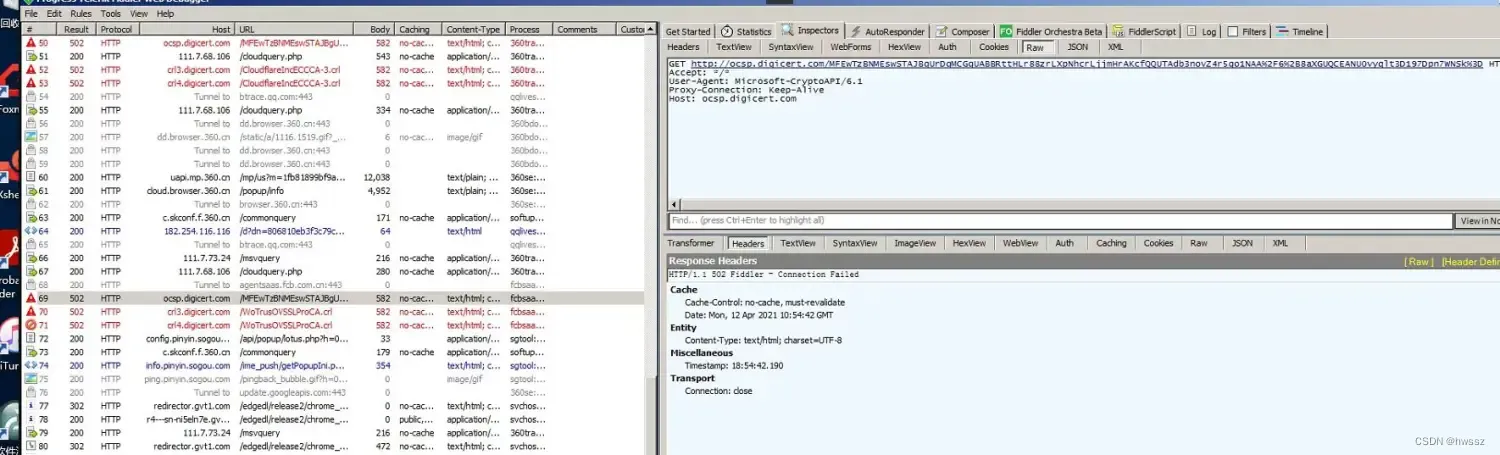Screen dimensions: 1500x455
Task: Click the bars icon on the Timeline tab
Action: [1282, 32]
